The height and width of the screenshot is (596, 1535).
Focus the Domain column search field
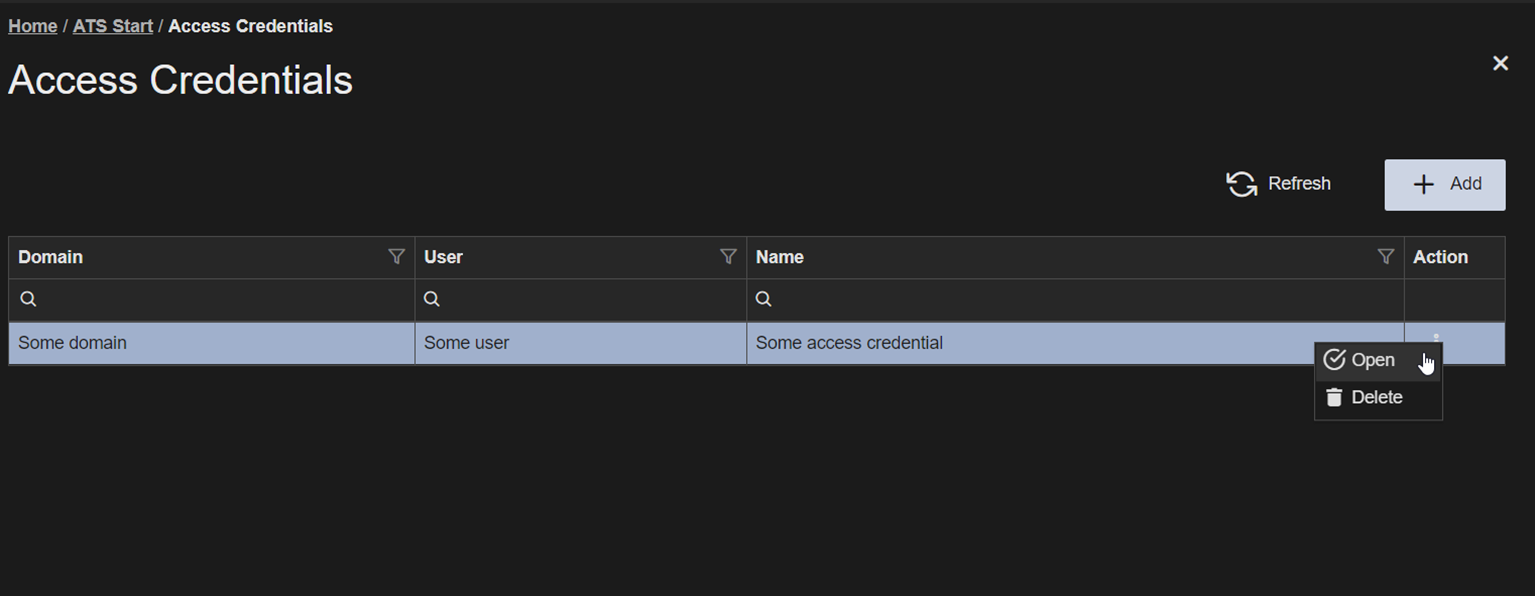click(x=212, y=299)
